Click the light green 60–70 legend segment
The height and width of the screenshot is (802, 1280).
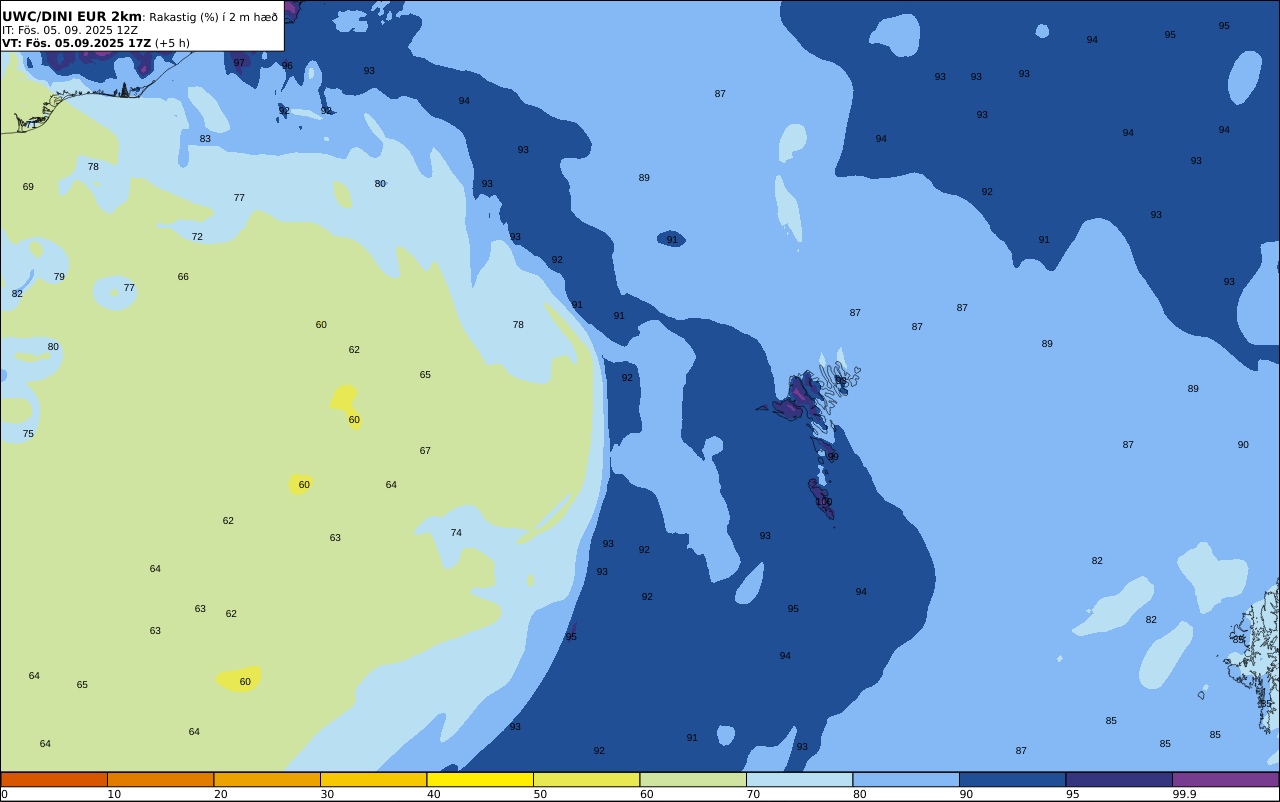coord(693,779)
